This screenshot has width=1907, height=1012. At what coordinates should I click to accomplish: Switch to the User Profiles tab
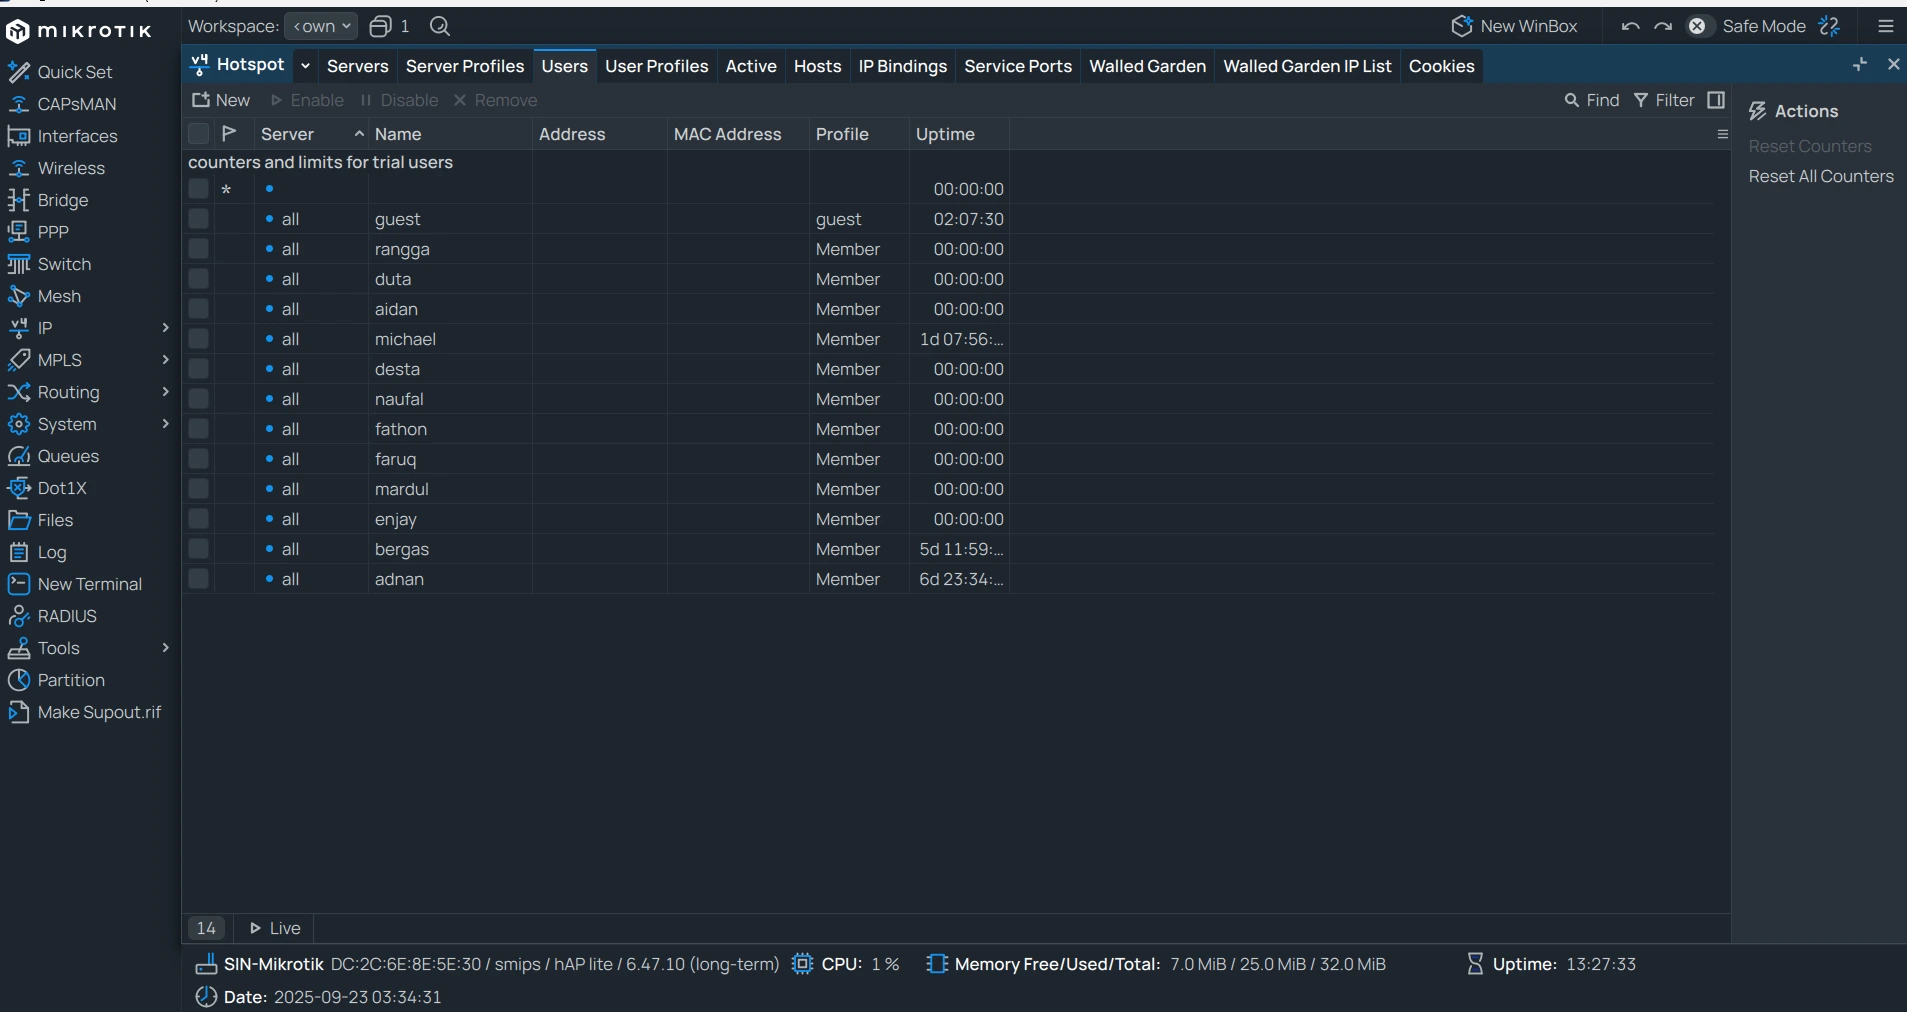tap(656, 66)
